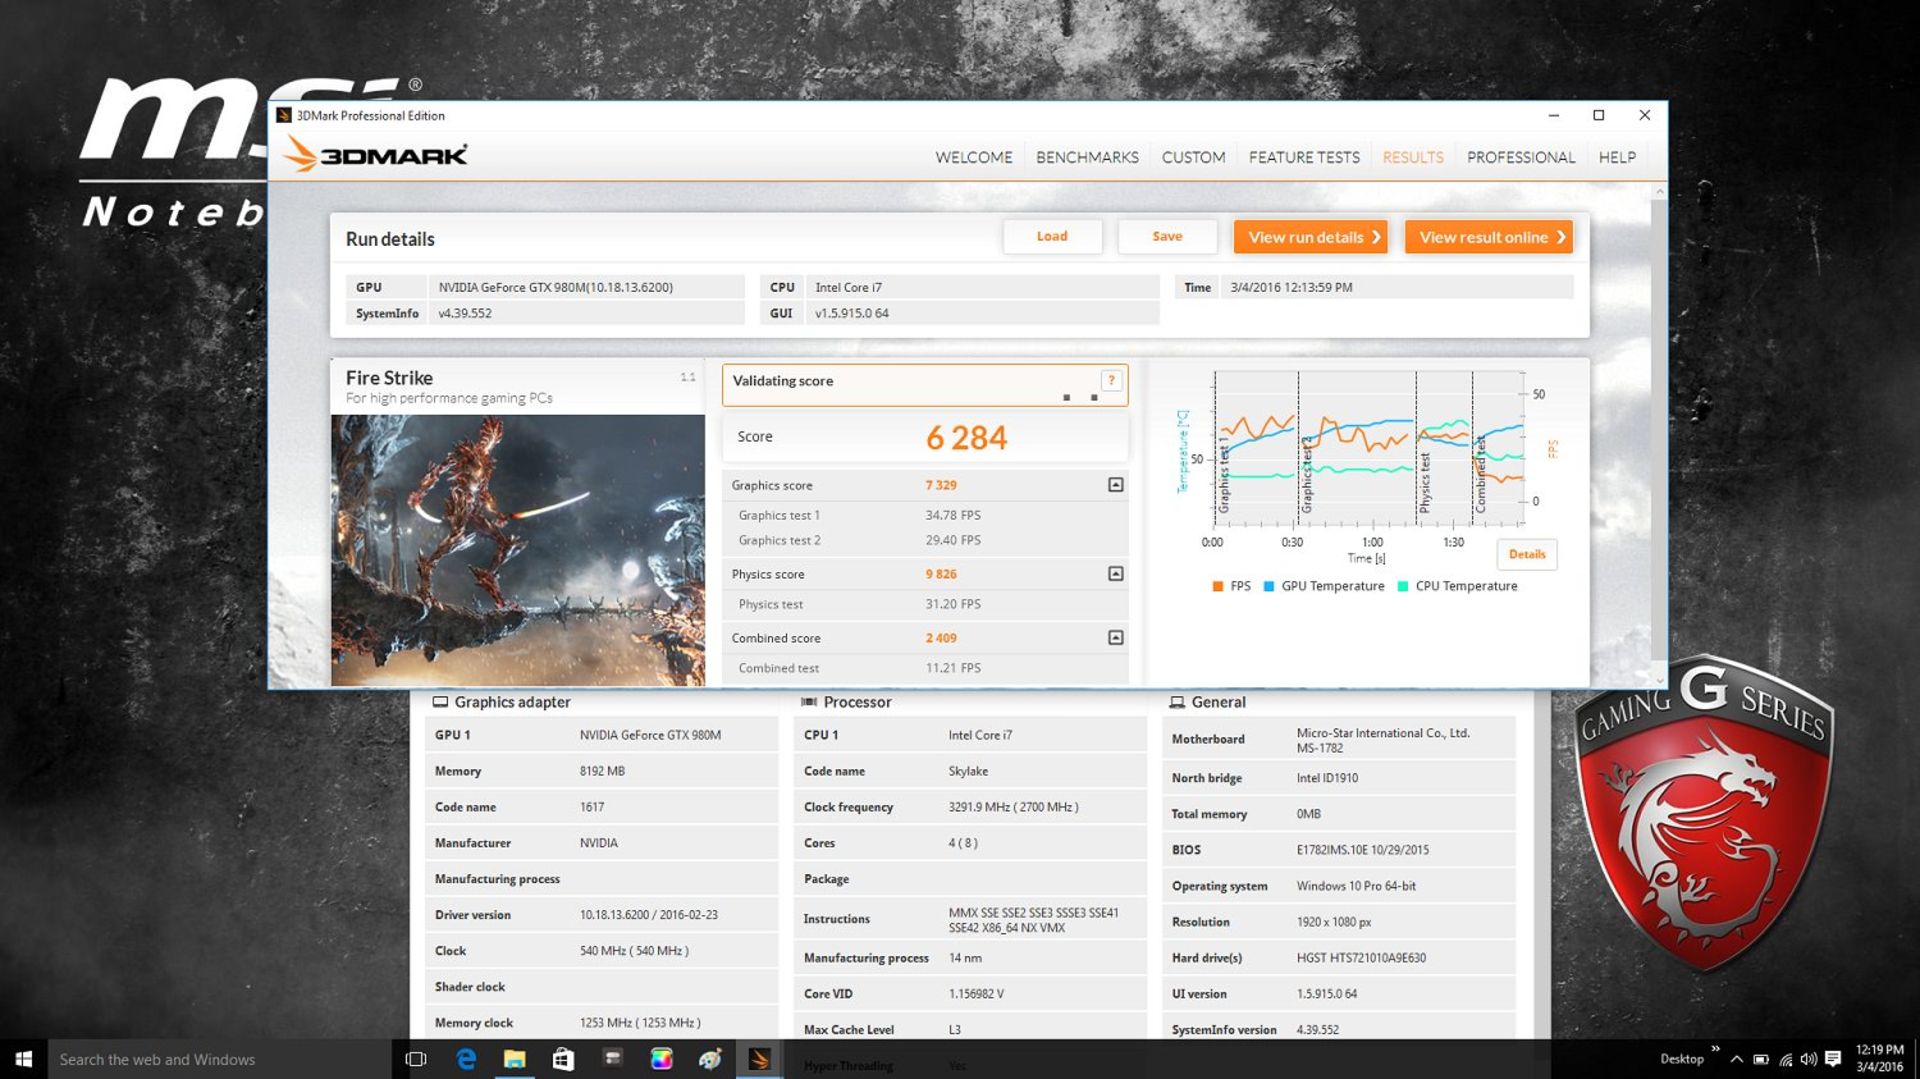
Task: Click the Processor section chip icon
Action: pyautogui.click(x=809, y=702)
